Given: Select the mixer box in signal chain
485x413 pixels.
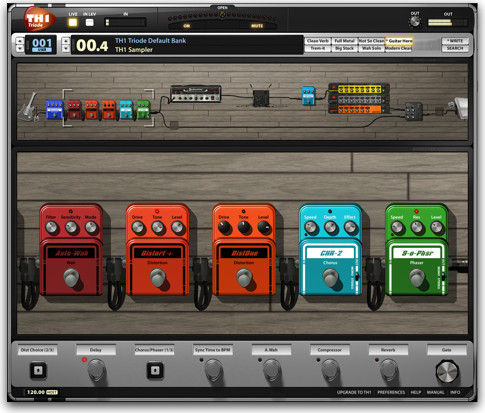Looking at the screenshot, I should pyautogui.click(x=414, y=111).
